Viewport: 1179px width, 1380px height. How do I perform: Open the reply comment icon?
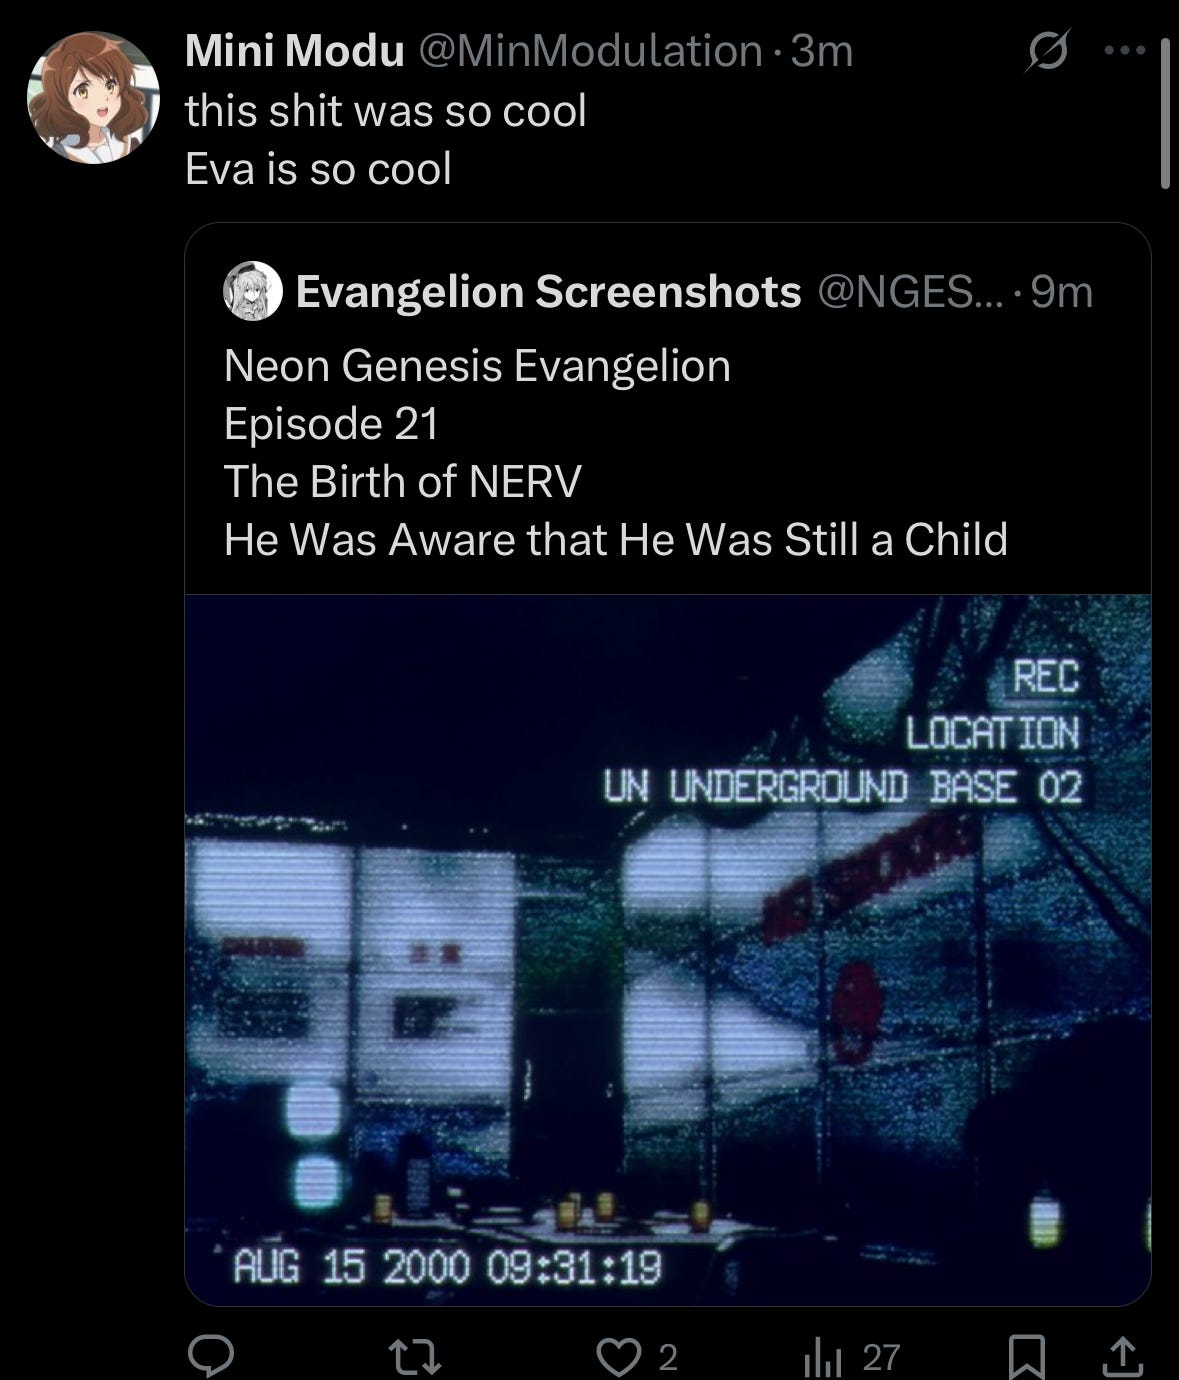[211, 1356]
